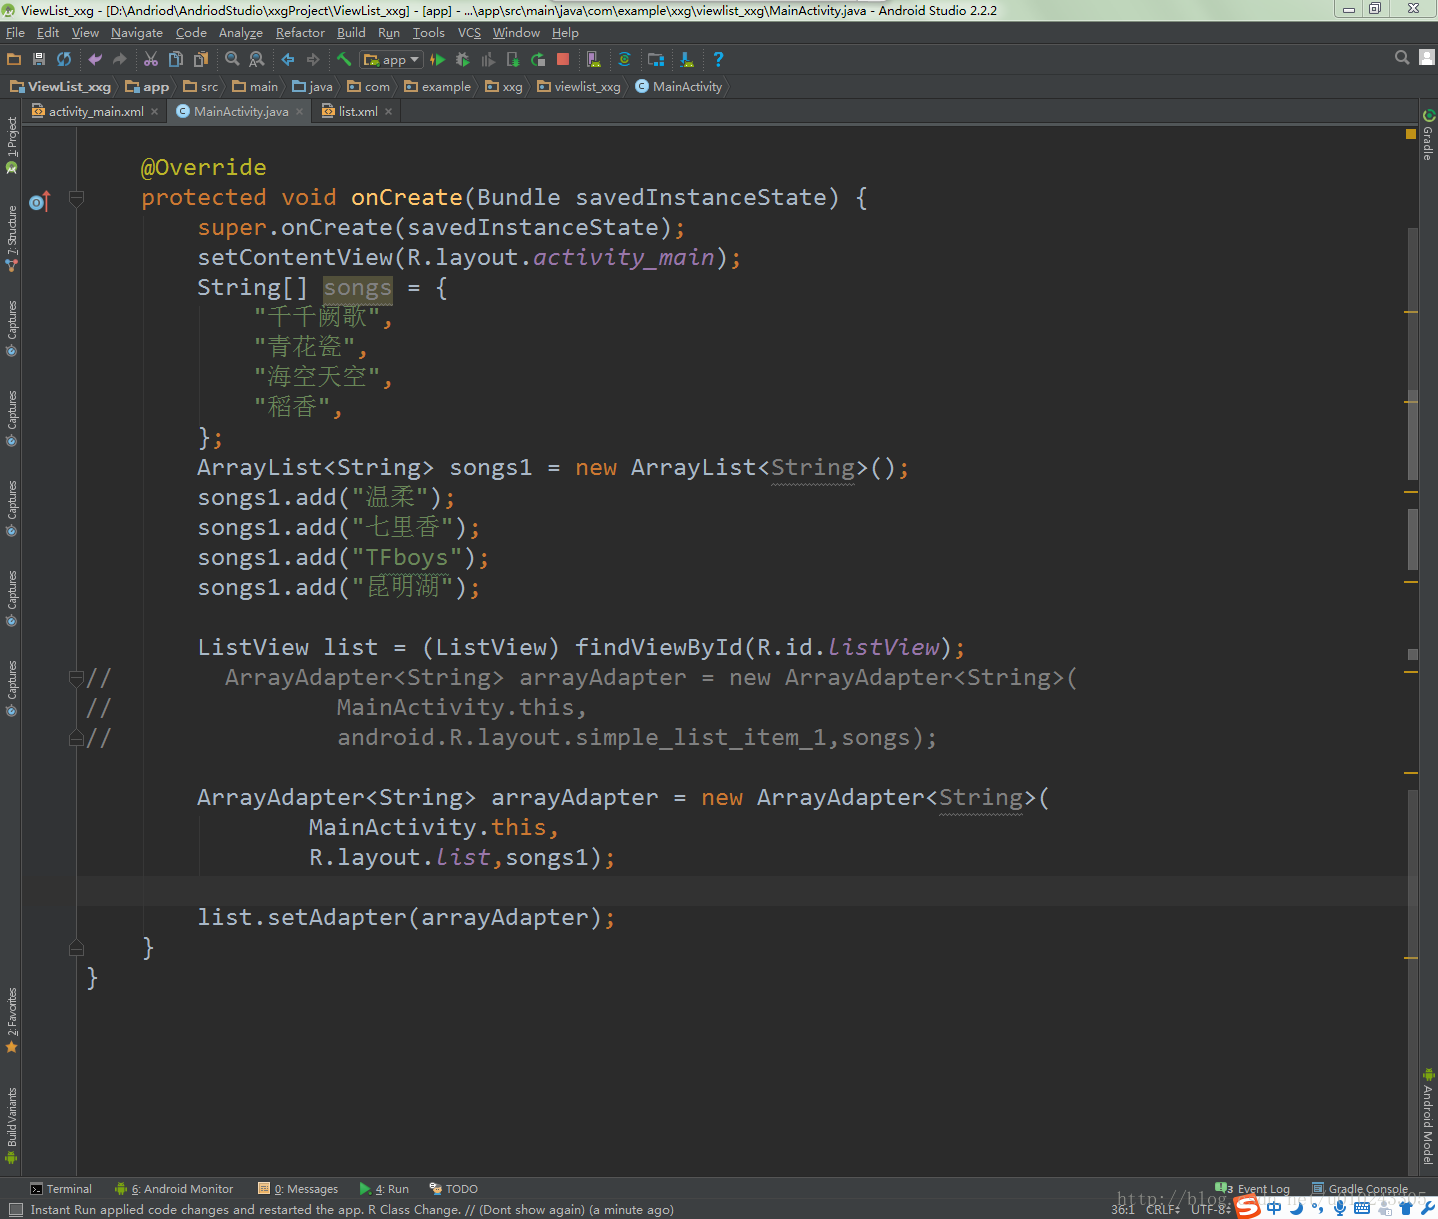Switch to the list.xml editor tab
Viewport: 1438px width, 1219px height.
click(x=357, y=111)
